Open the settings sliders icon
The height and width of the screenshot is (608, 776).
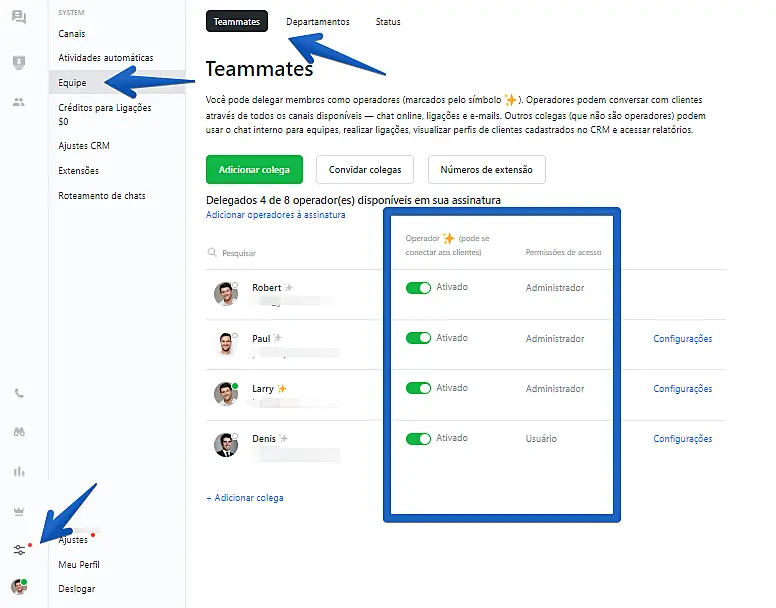click(19, 550)
